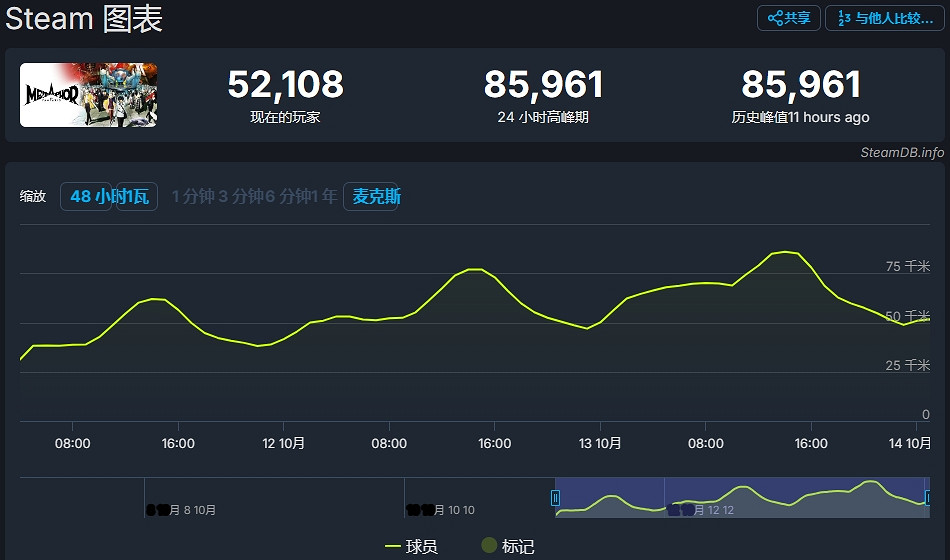950x560 pixels.
Task: Choose the 麦克斯 max zoom range
Action: pos(376,197)
